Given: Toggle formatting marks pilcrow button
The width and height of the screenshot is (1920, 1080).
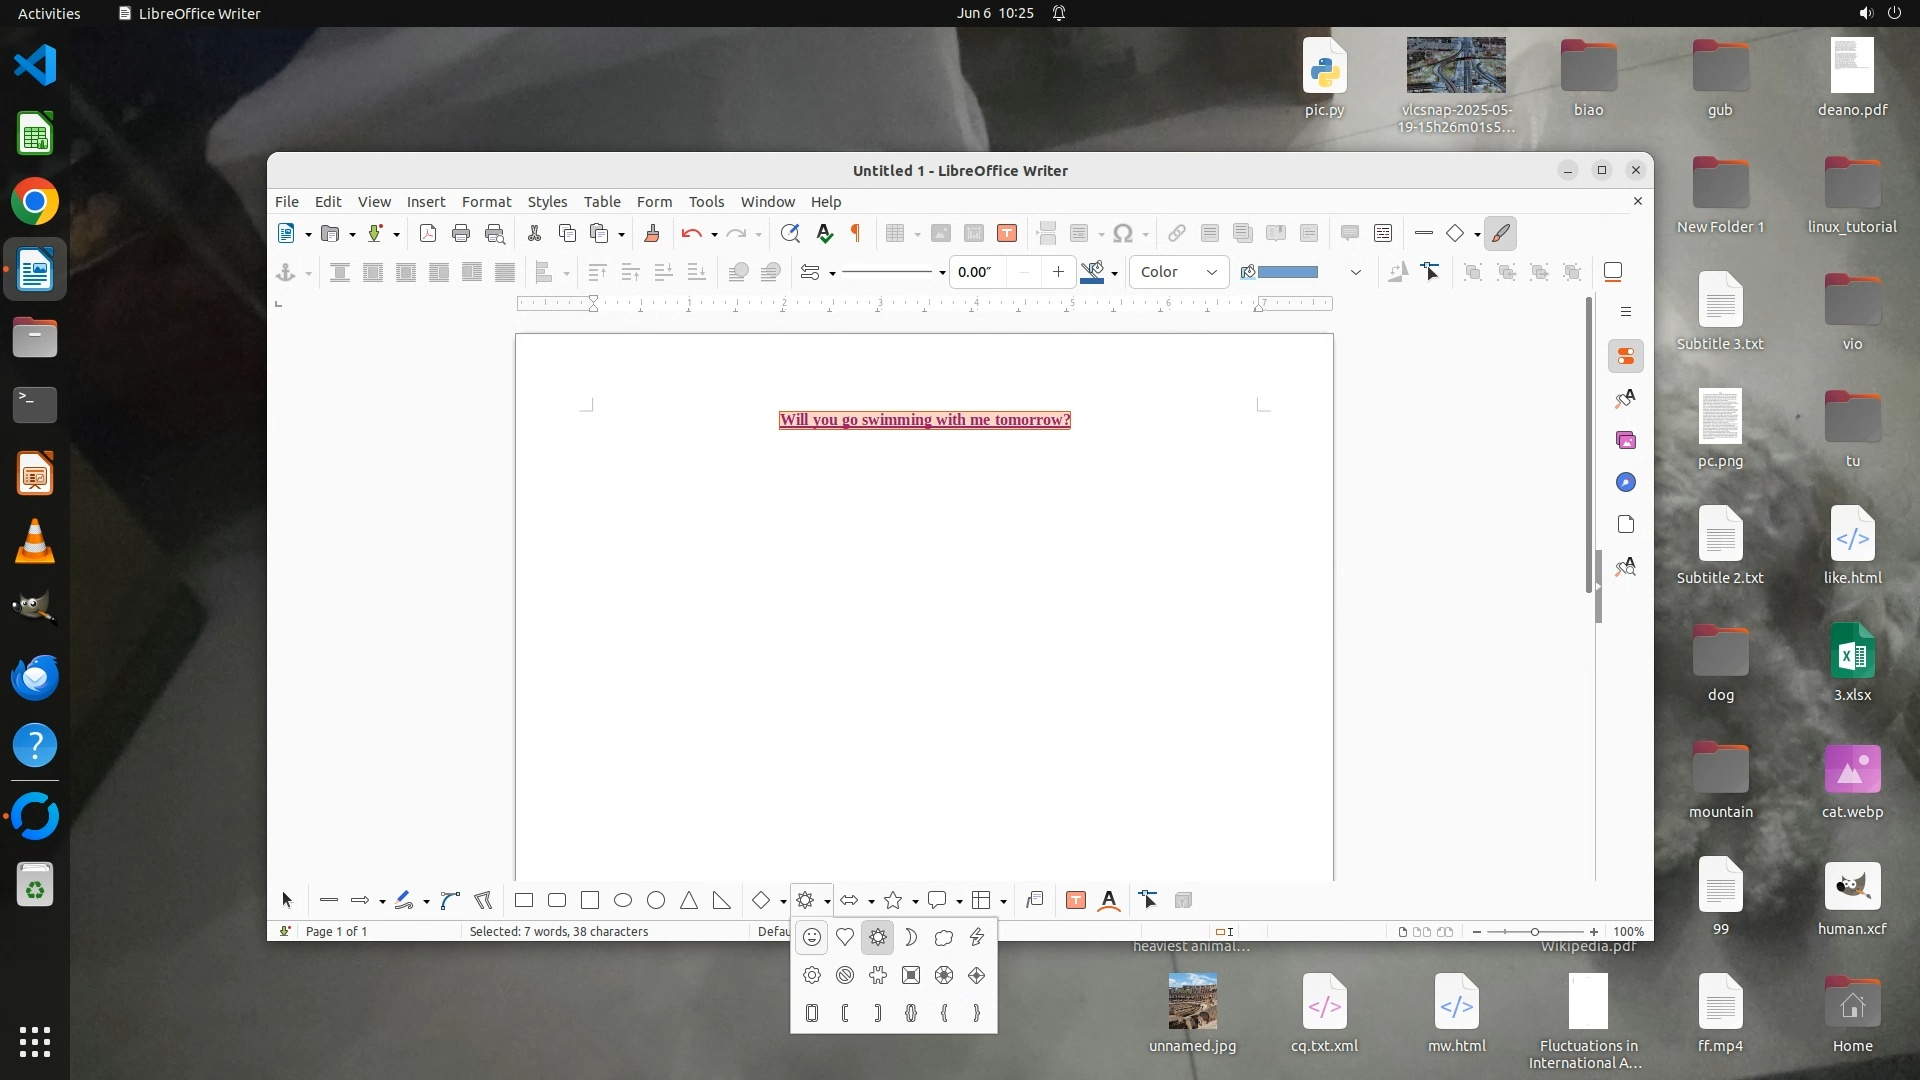Looking at the screenshot, I should click(856, 234).
